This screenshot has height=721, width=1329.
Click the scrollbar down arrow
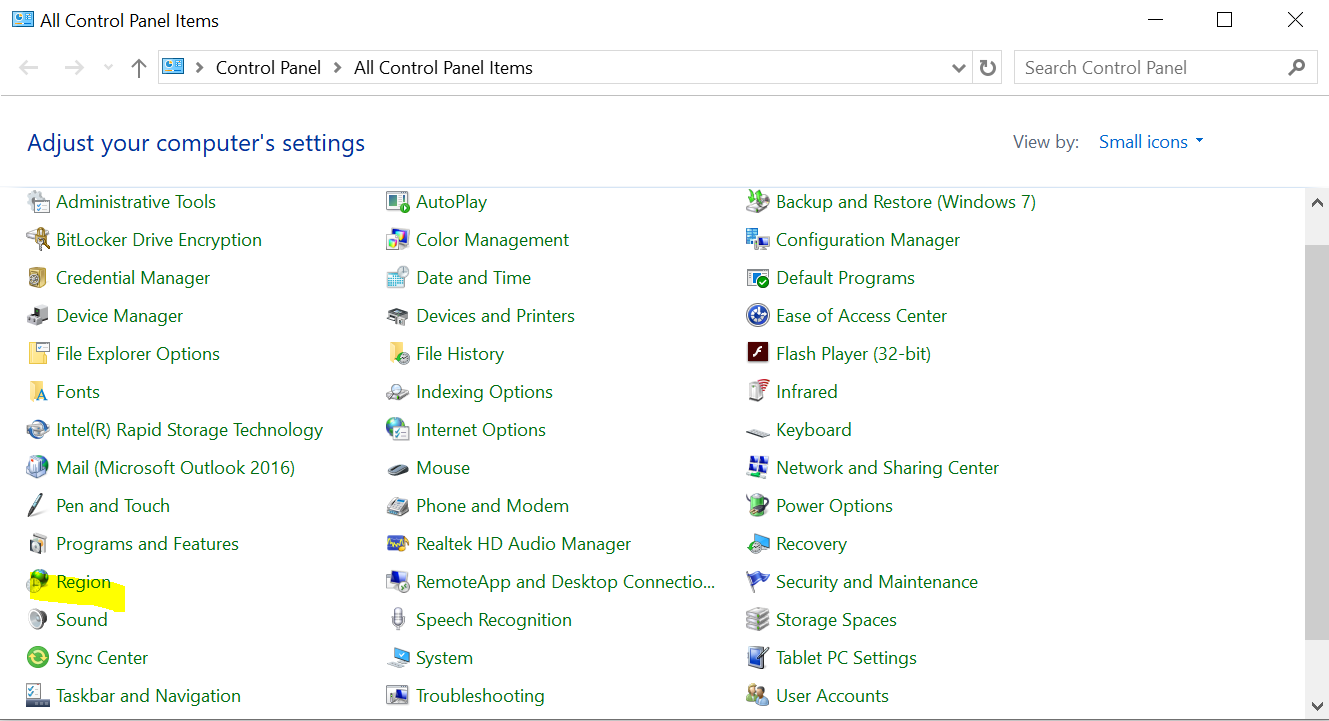(x=1317, y=707)
